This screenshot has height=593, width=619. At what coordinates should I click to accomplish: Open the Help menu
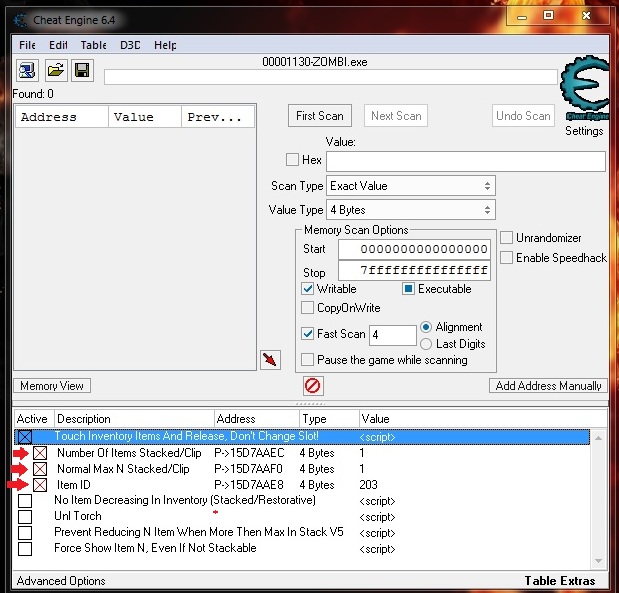[165, 45]
